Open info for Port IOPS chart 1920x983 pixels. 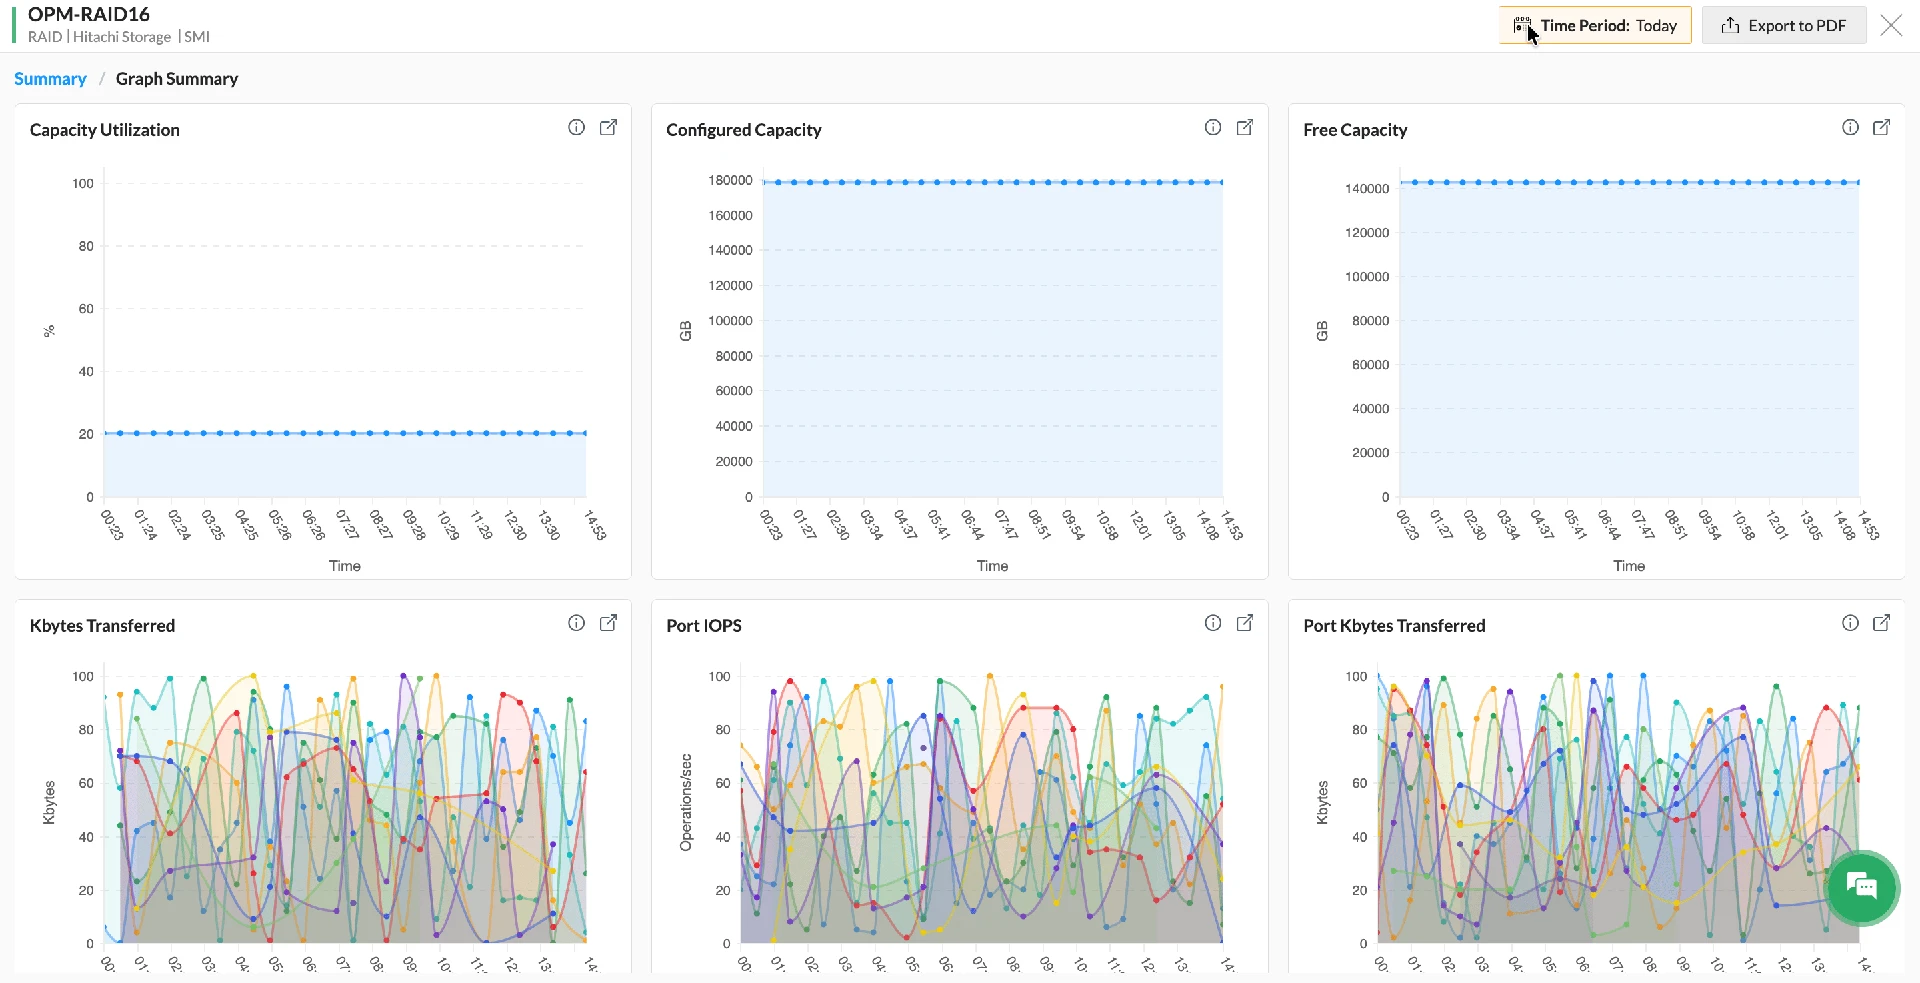(1212, 622)
